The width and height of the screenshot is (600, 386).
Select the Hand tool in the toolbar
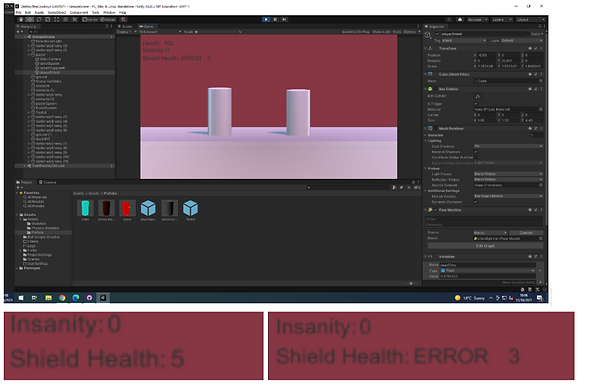coord(21,20)
